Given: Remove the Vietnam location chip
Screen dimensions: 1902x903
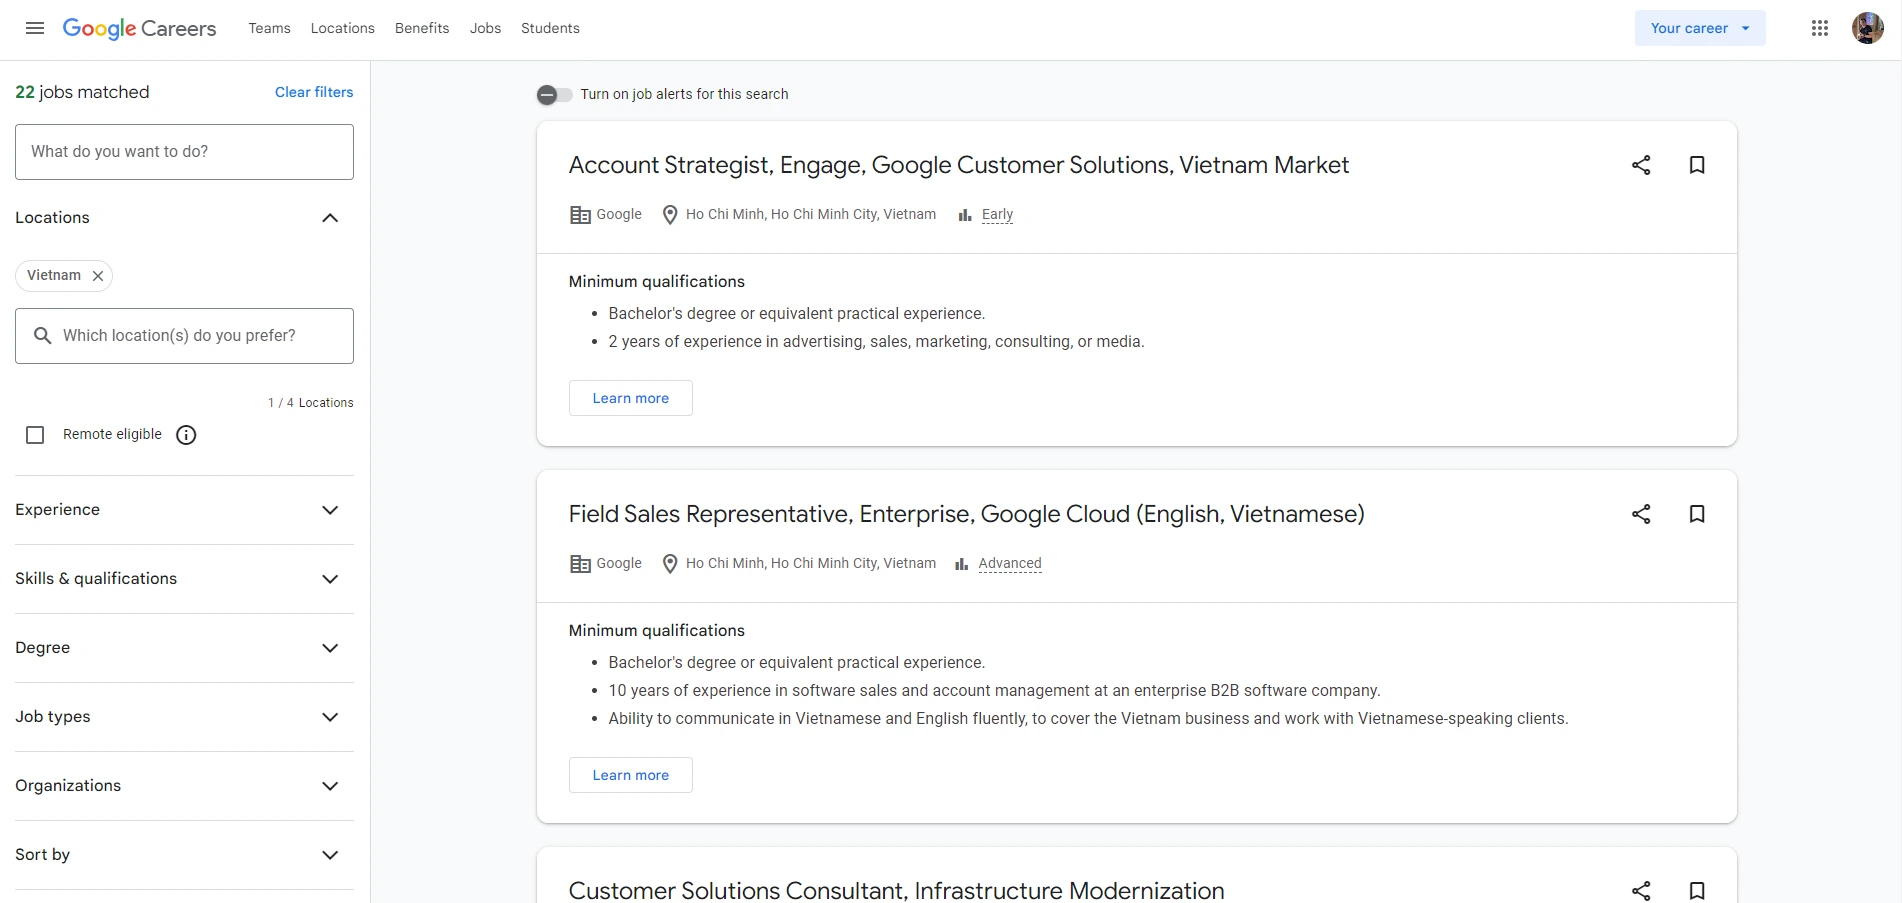Looking at the screenshot, I should (98, 276).
